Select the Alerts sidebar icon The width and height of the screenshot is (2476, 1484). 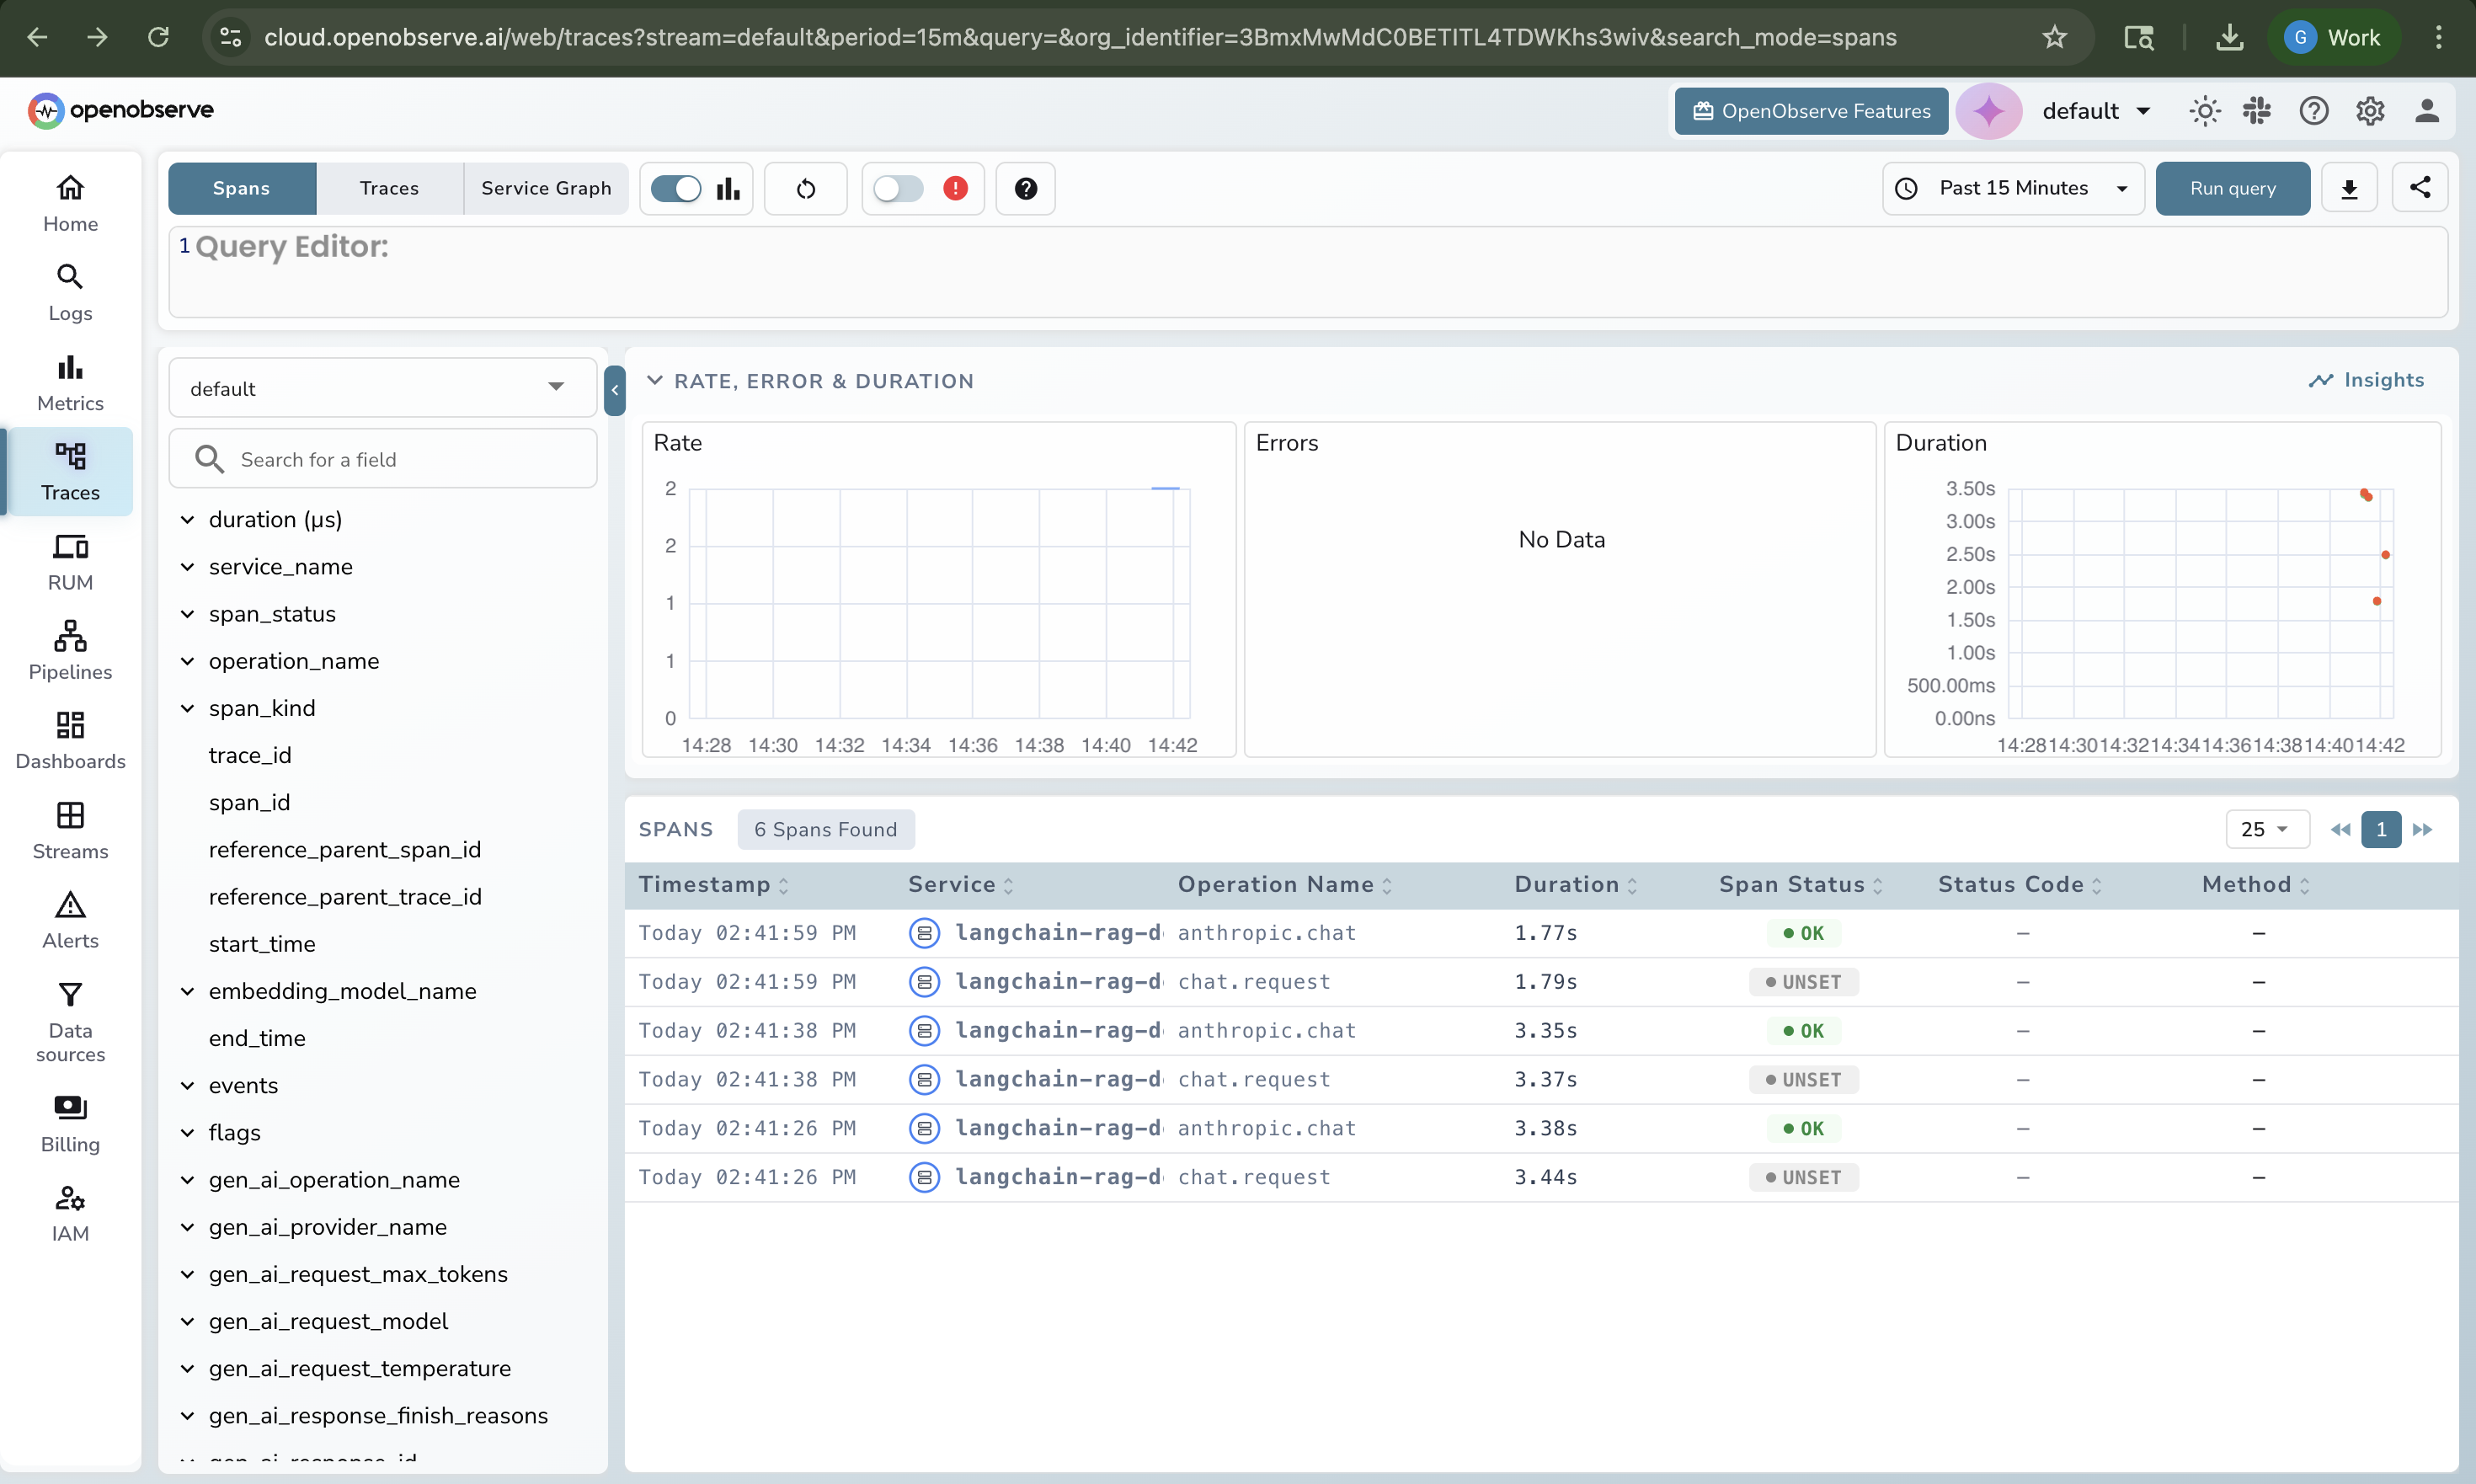click(69, 918)
